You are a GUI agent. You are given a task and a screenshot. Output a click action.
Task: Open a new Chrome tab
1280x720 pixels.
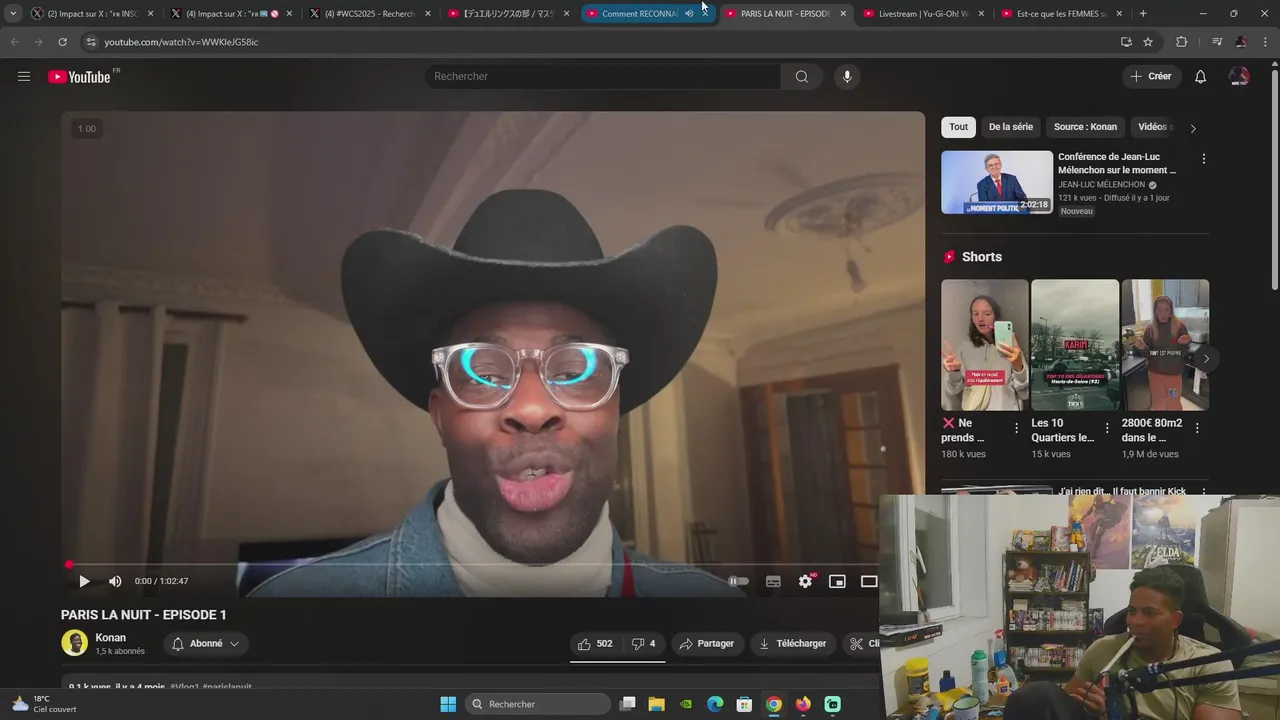pos(1143,14)
